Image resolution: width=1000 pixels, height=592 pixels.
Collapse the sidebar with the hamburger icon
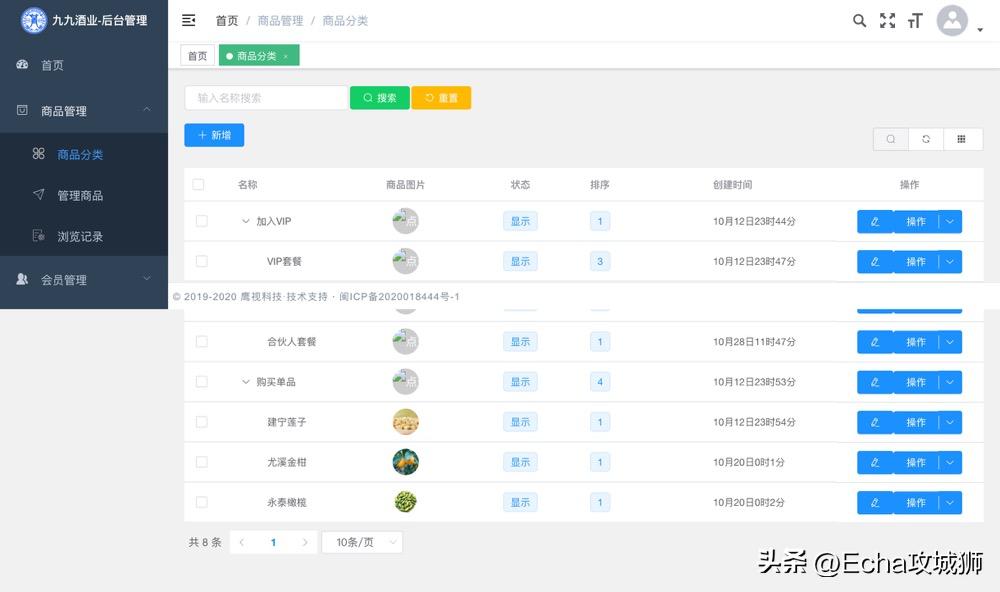click(x=189, y=19)
